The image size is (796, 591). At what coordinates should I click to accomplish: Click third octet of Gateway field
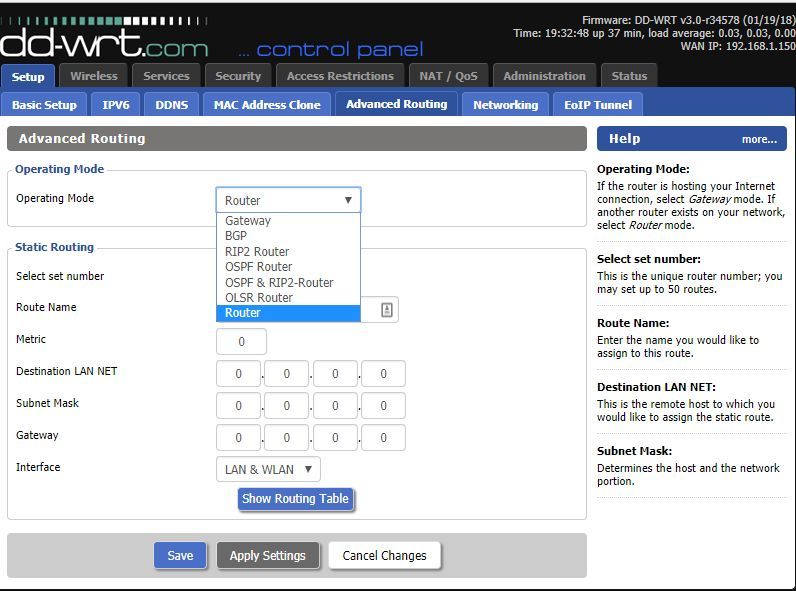(x=335, y=438)
